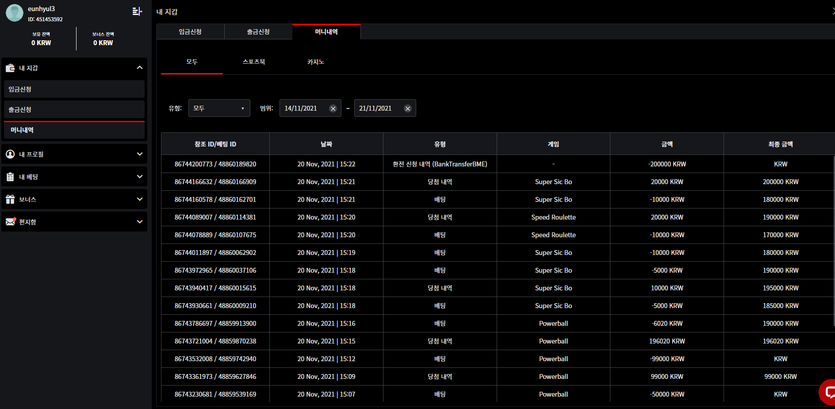Click the sidebar collapse icon beside username

tap(137, 12)
